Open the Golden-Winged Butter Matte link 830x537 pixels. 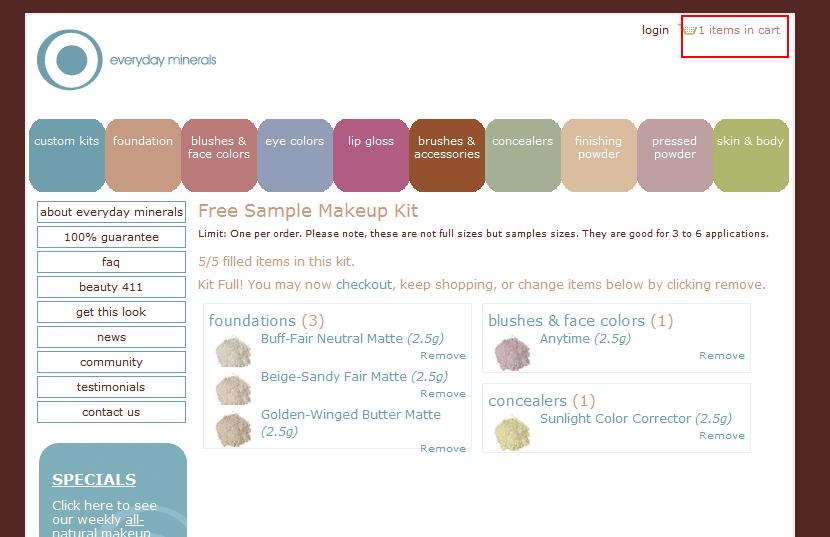click(350, 423)
